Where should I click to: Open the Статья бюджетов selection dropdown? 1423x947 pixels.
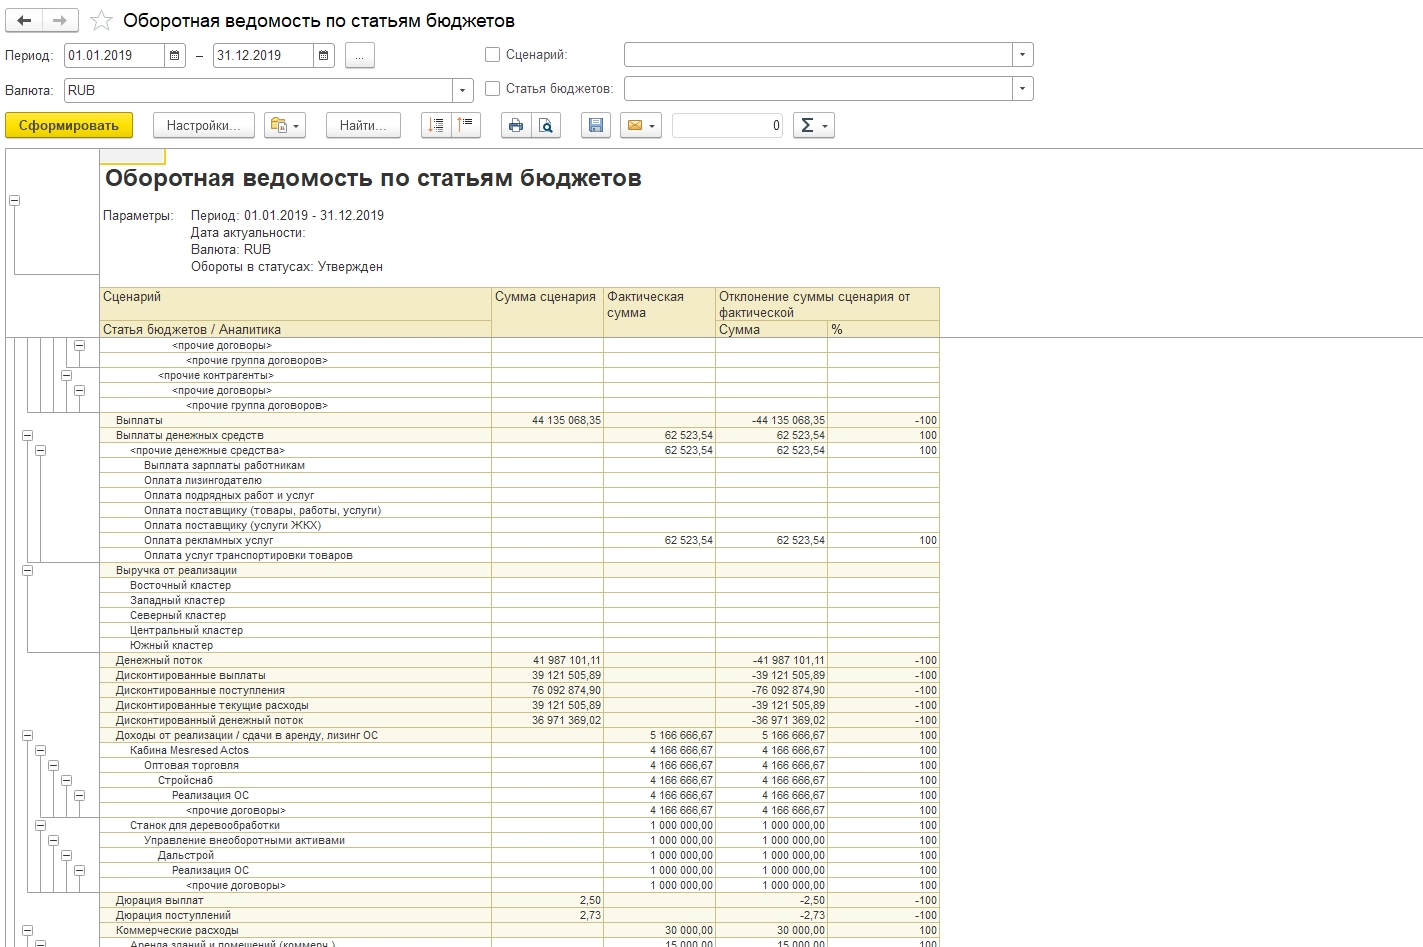coord(1022,89)
